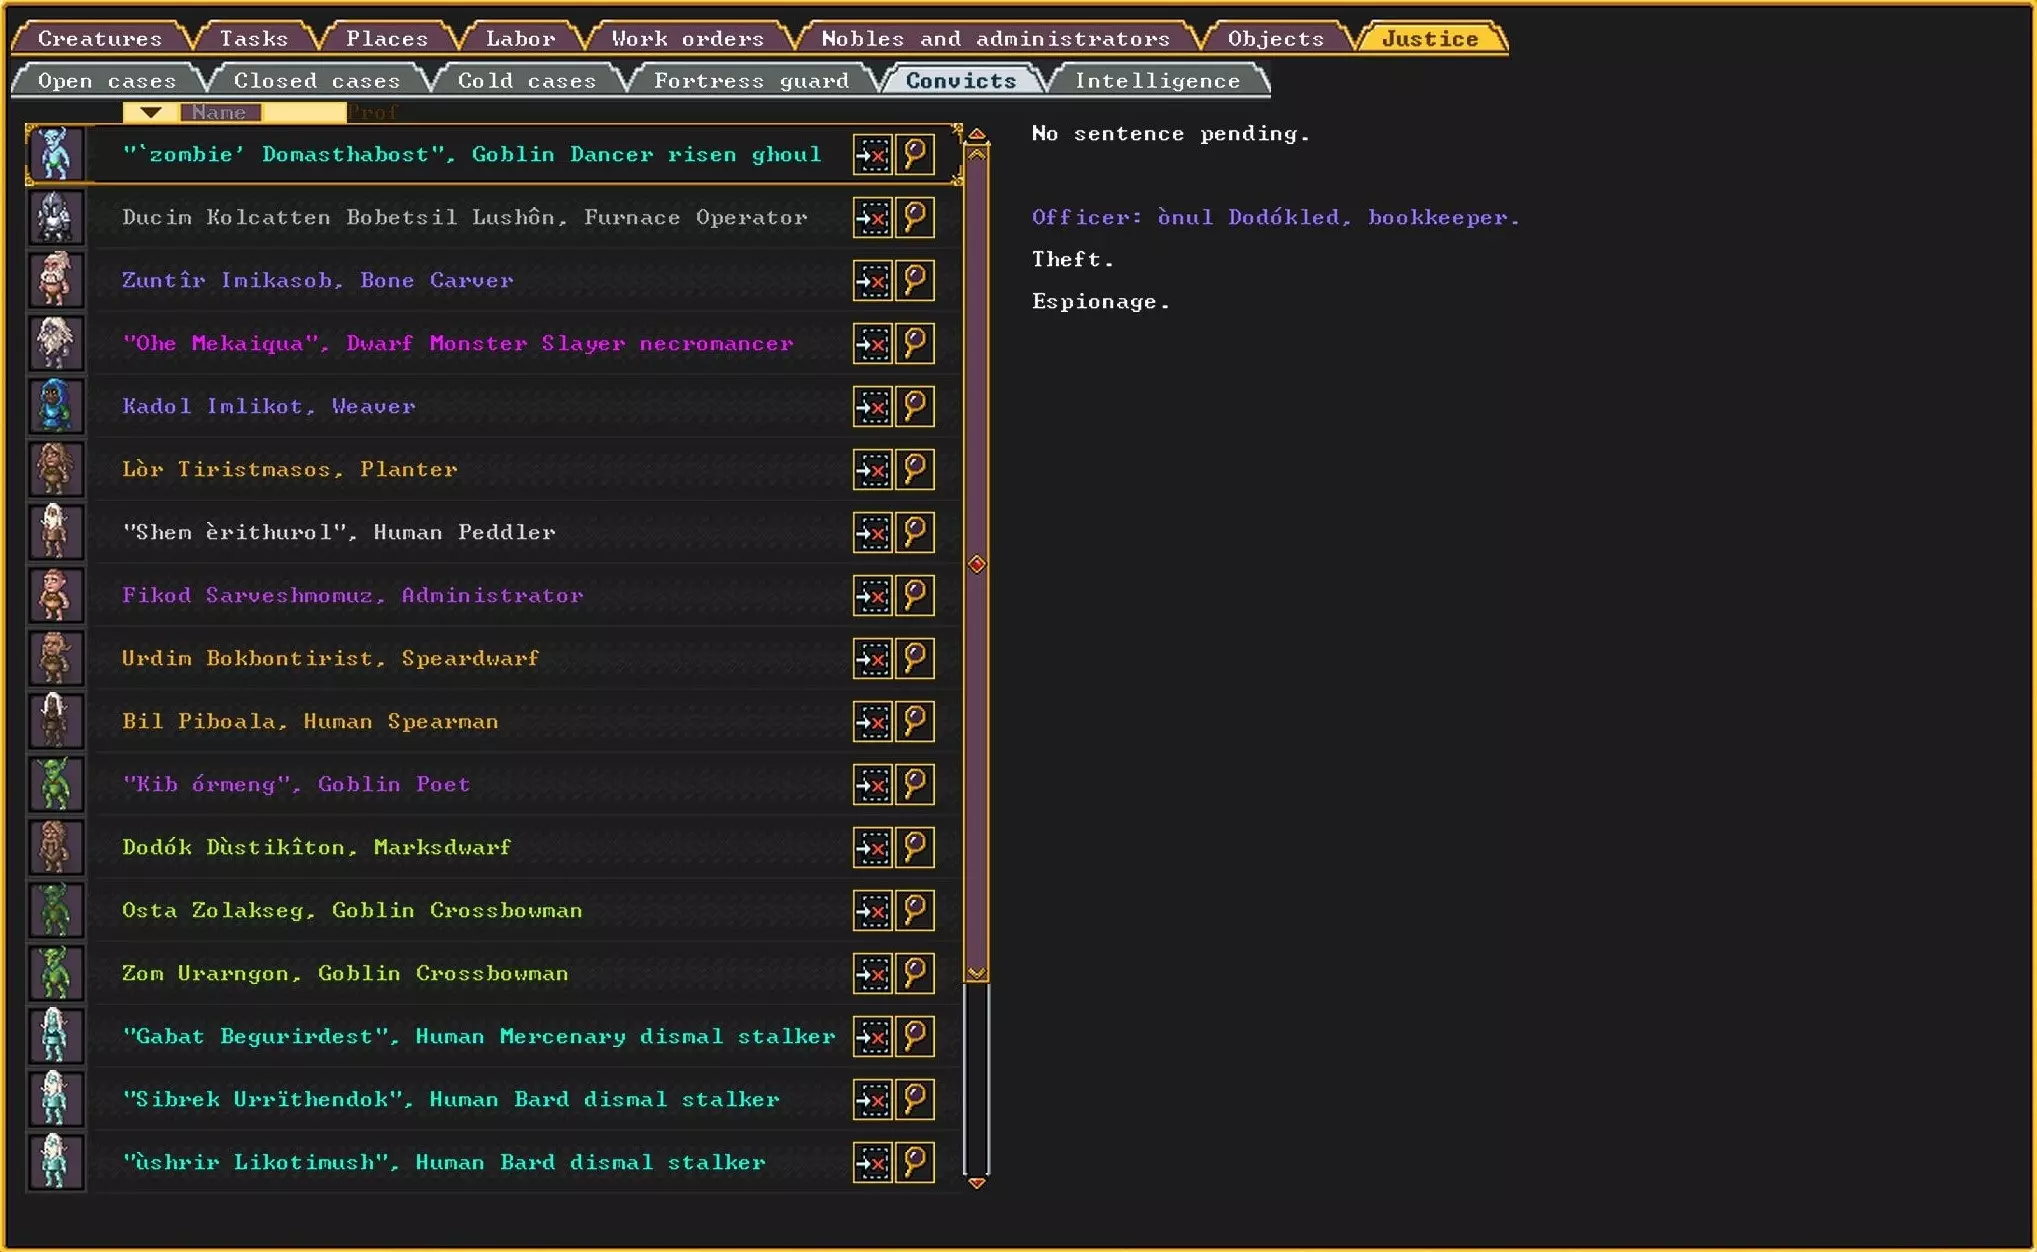This screenshot has width=2037, height=1252.
Task: Select Fikod Sarveshmomuz, Administrator entry
Action: 352,596
